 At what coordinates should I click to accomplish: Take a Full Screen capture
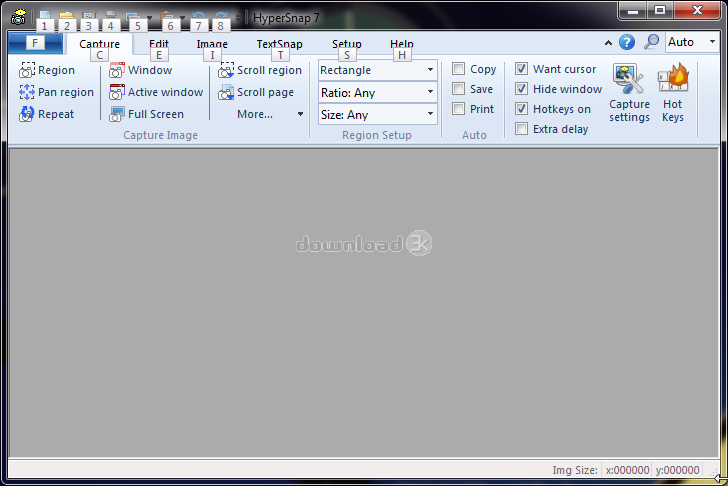(x=117, y=114)
